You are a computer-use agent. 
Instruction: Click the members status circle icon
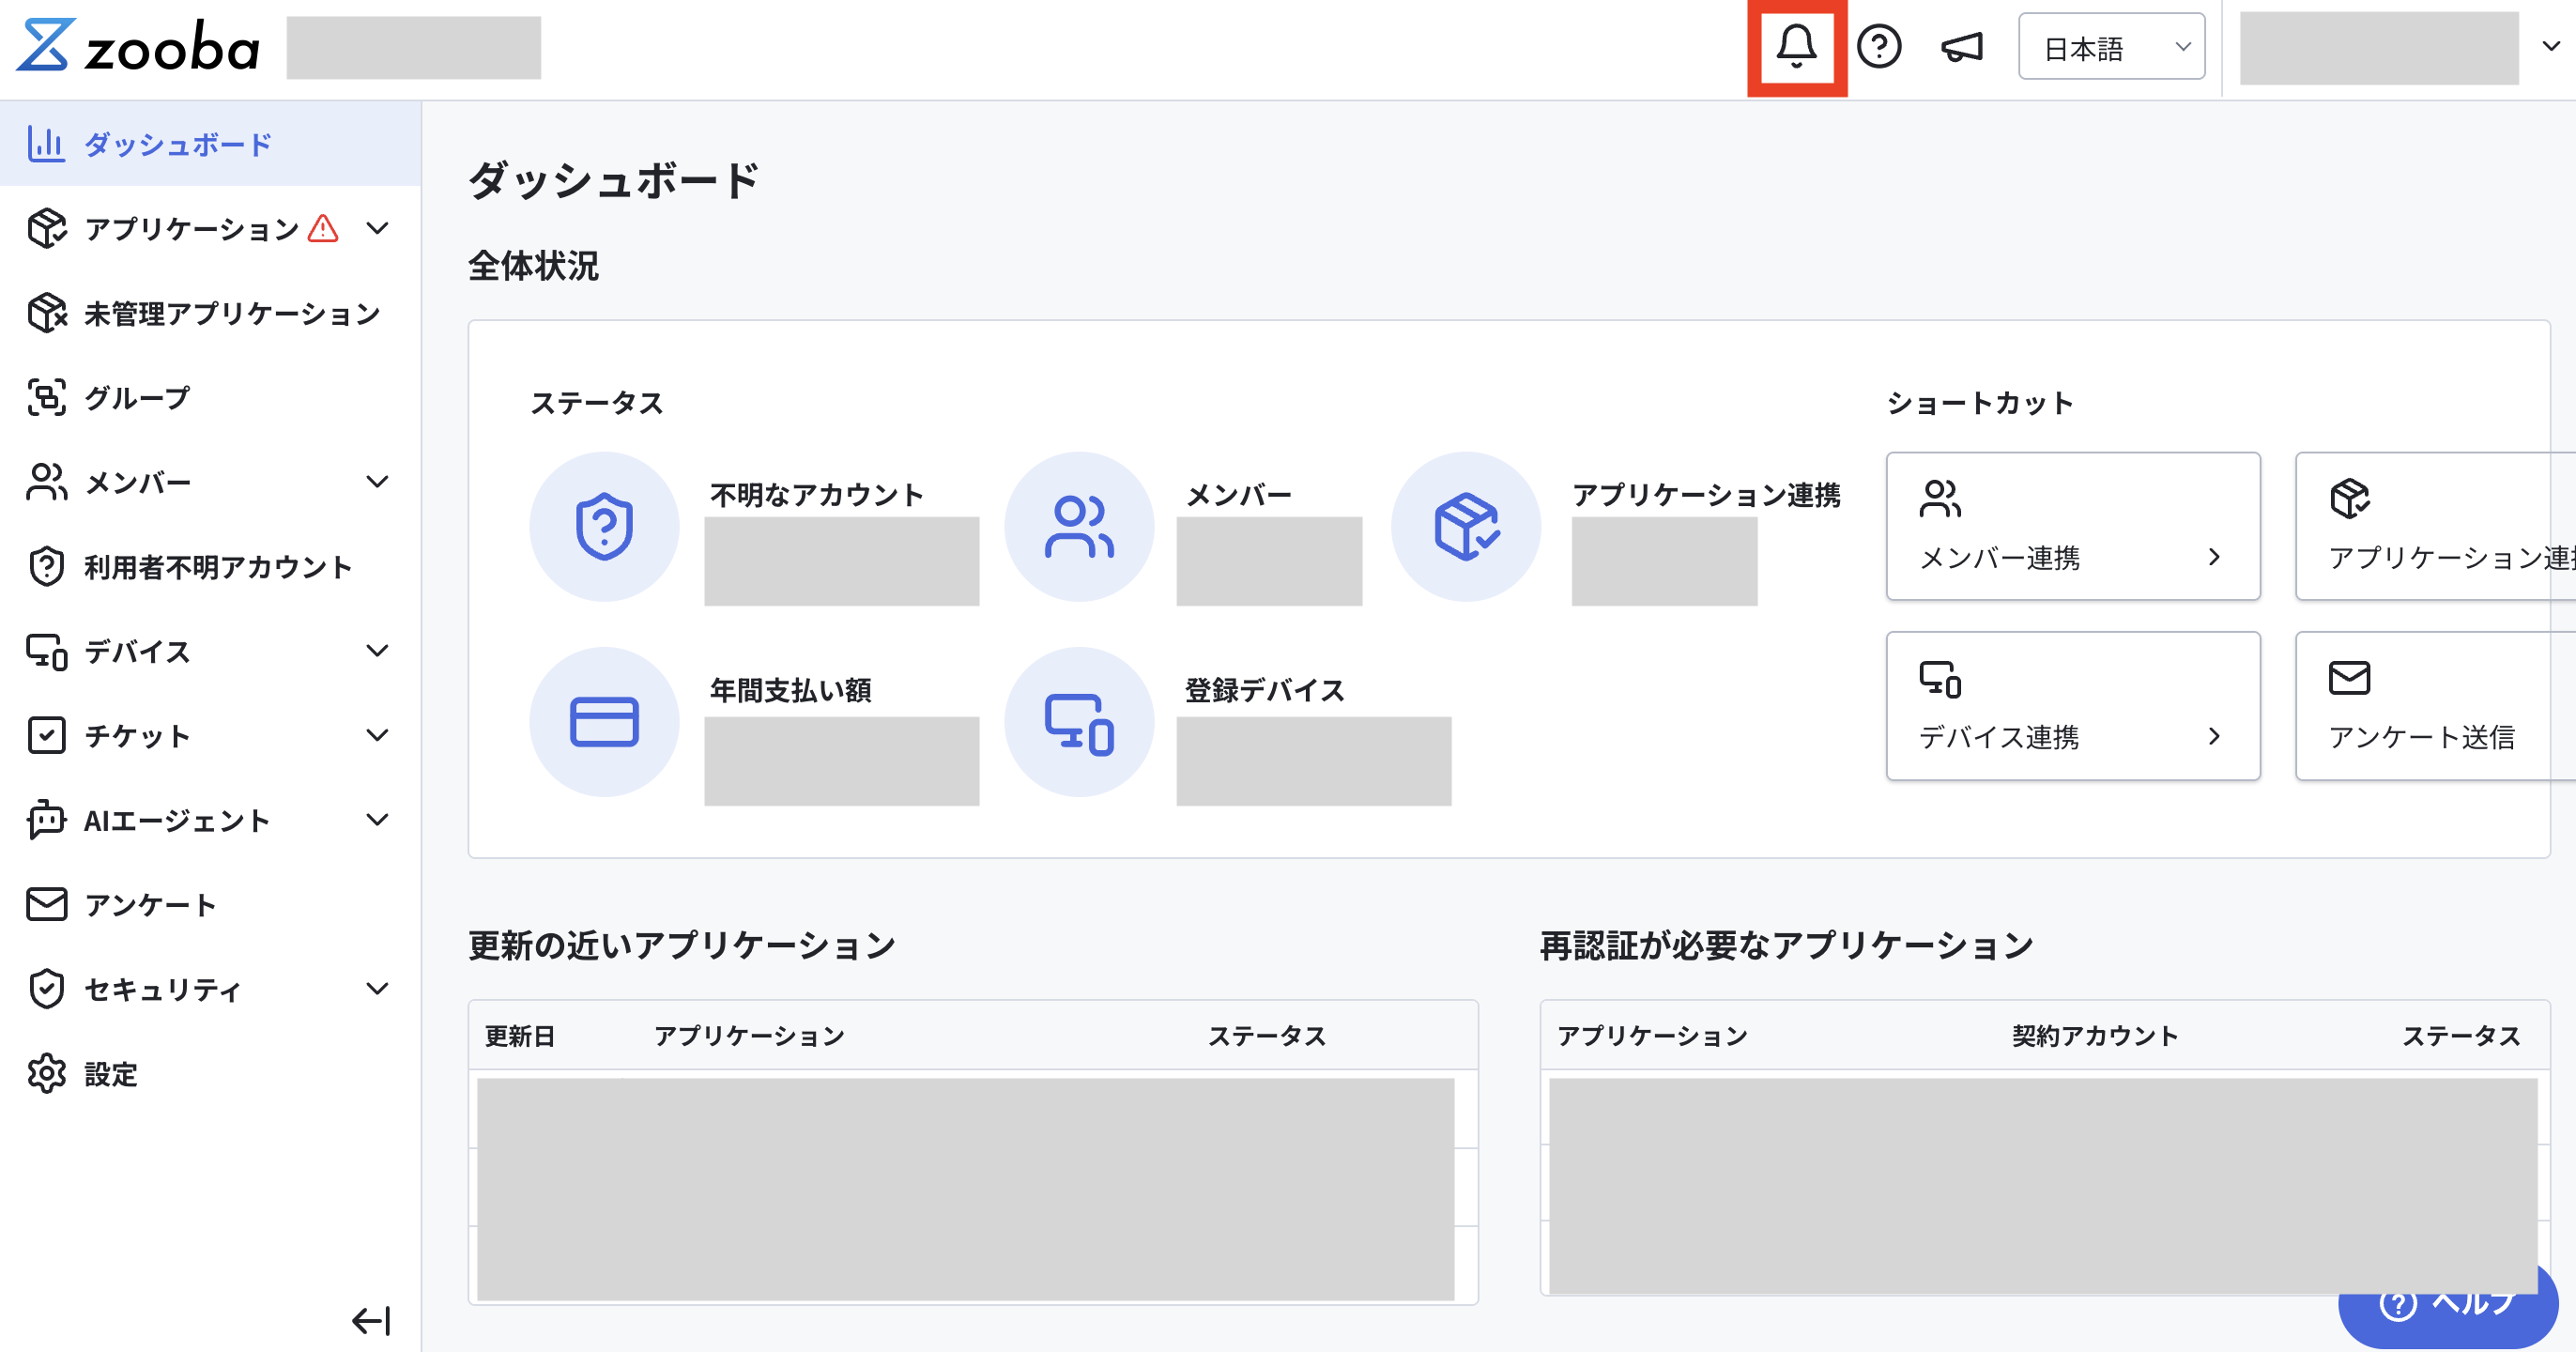pyautogui.click(x=1079, y=526)
